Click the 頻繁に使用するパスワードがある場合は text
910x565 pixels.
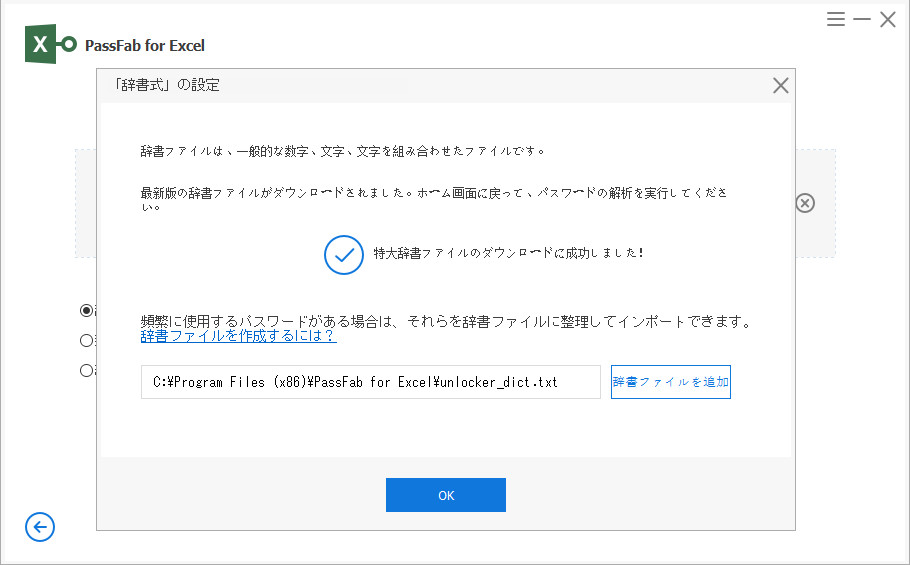coord(446,321)
